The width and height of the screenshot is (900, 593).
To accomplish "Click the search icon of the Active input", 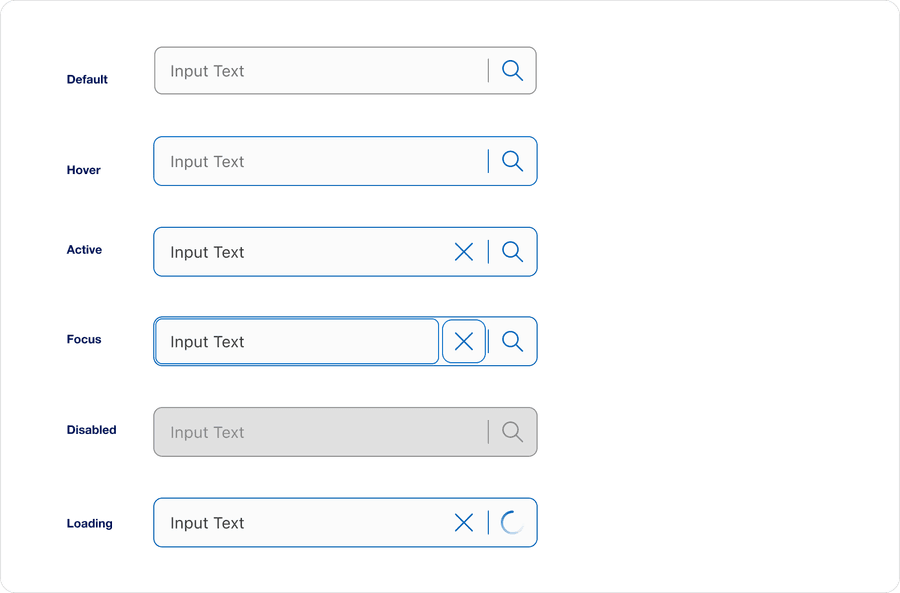I will pyautogui.click(x=513, y=251).
